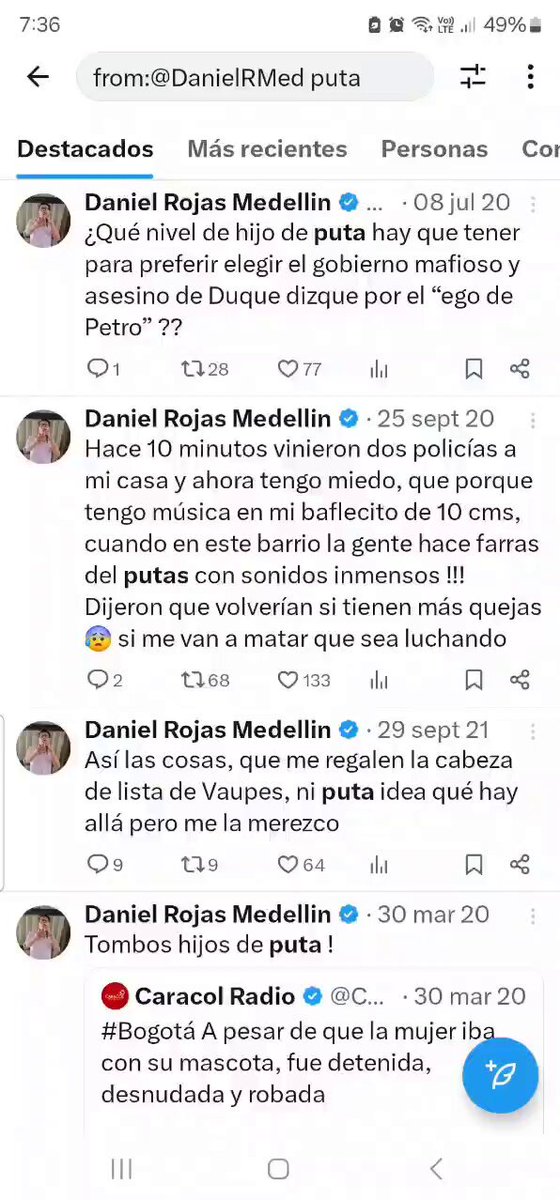Switch to Personas tab
The height and width of the screenshot is (1200, 560).
[x=434, y=149]
